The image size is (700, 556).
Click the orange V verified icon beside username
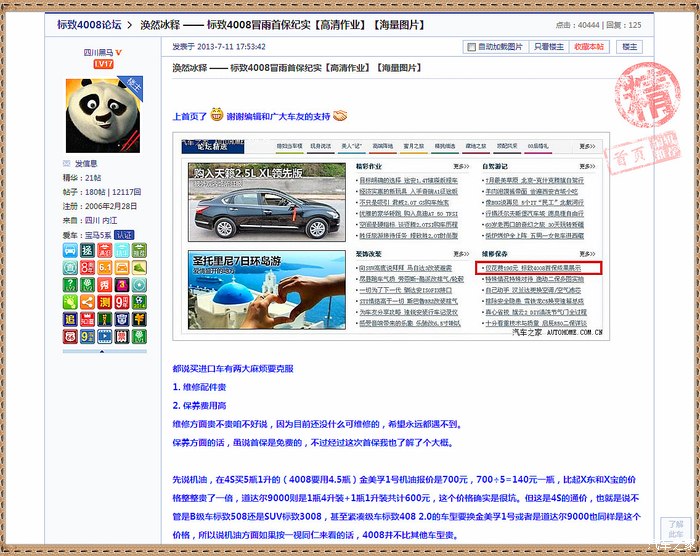coord(119,52)
